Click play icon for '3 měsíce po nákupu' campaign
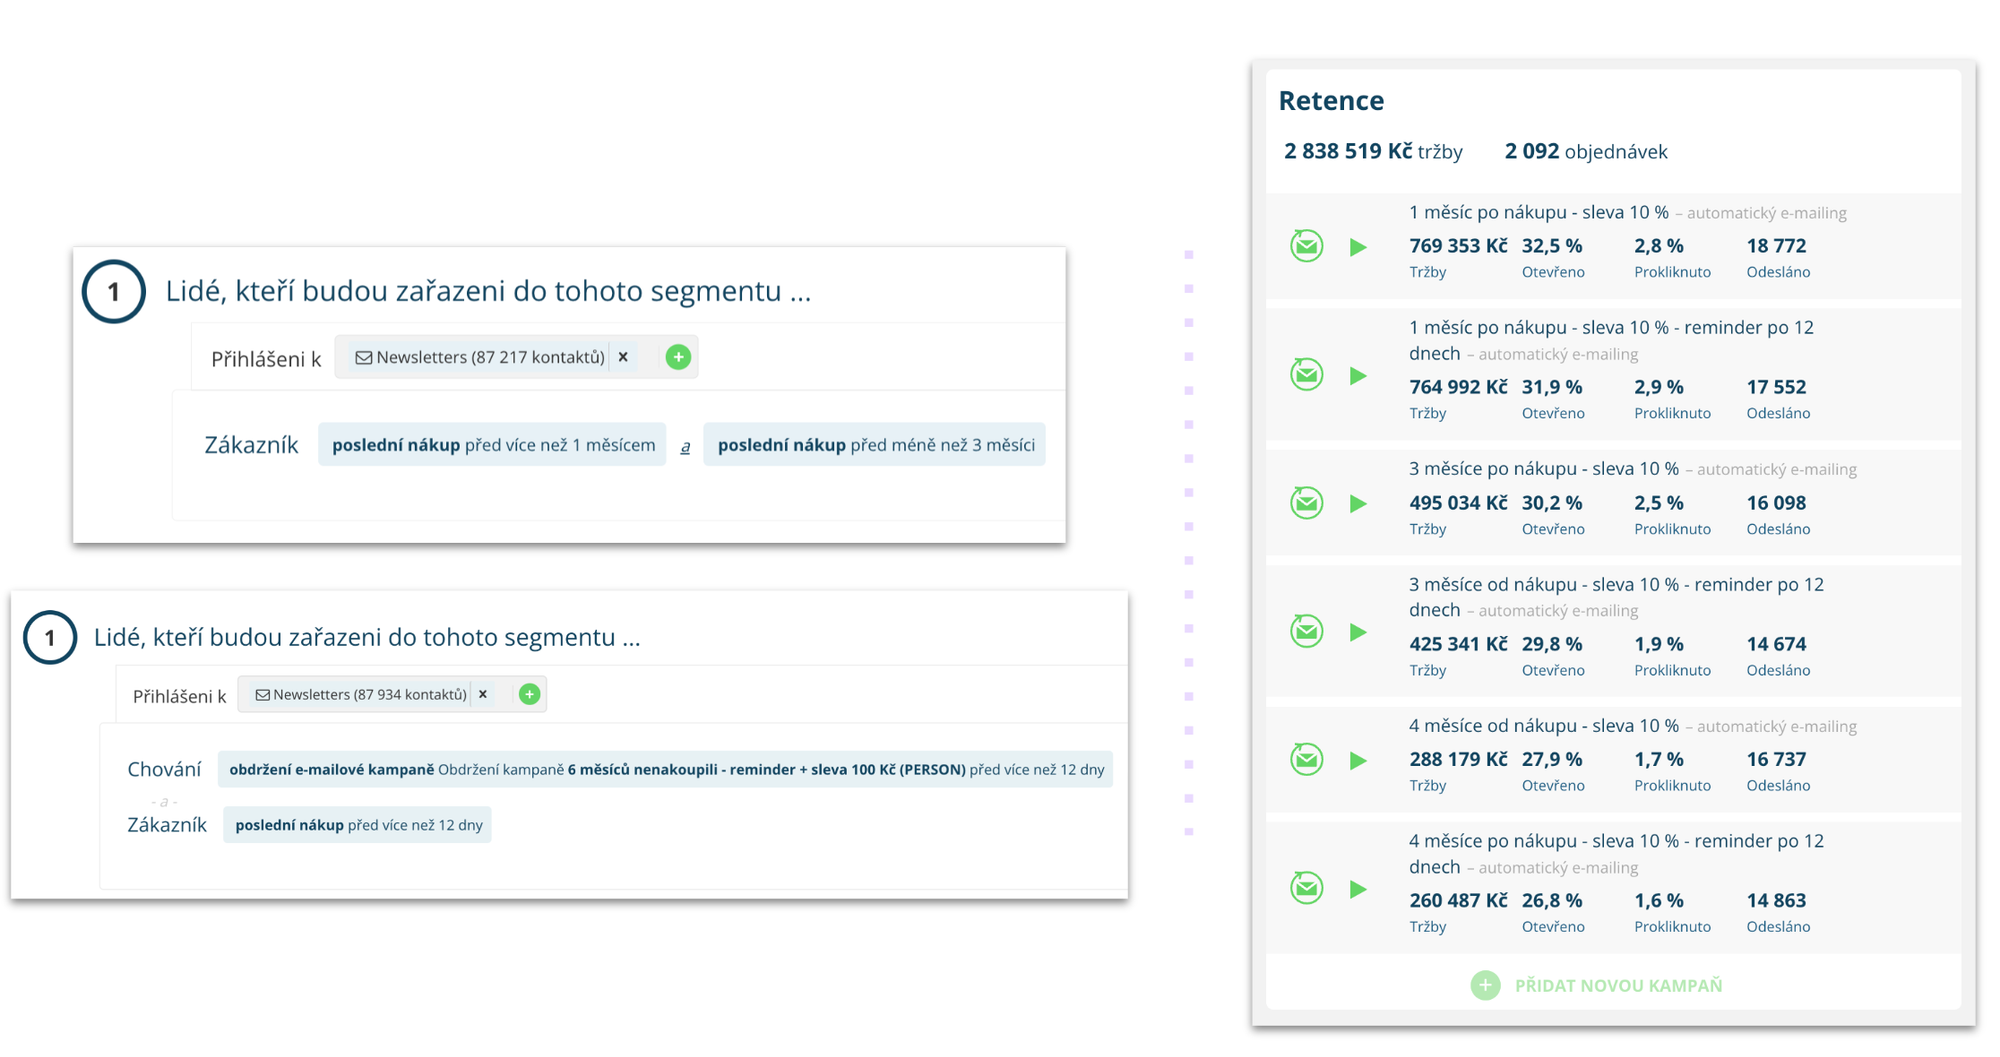 (x=1358, y=504)
